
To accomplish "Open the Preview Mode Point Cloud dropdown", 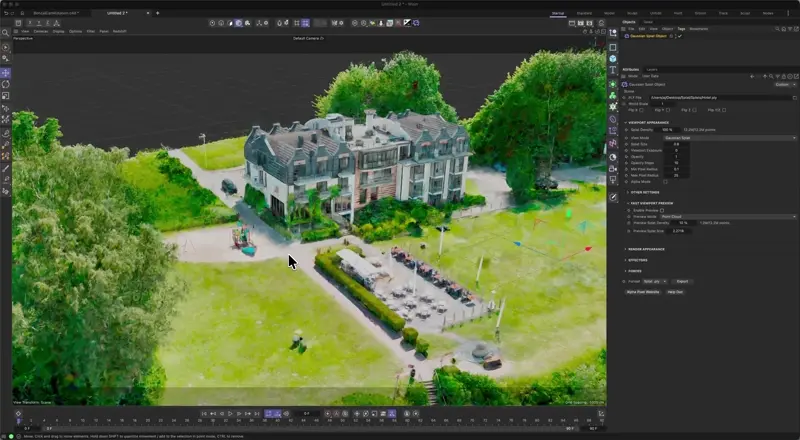I will pyautogui.click(x=728, y=216).
